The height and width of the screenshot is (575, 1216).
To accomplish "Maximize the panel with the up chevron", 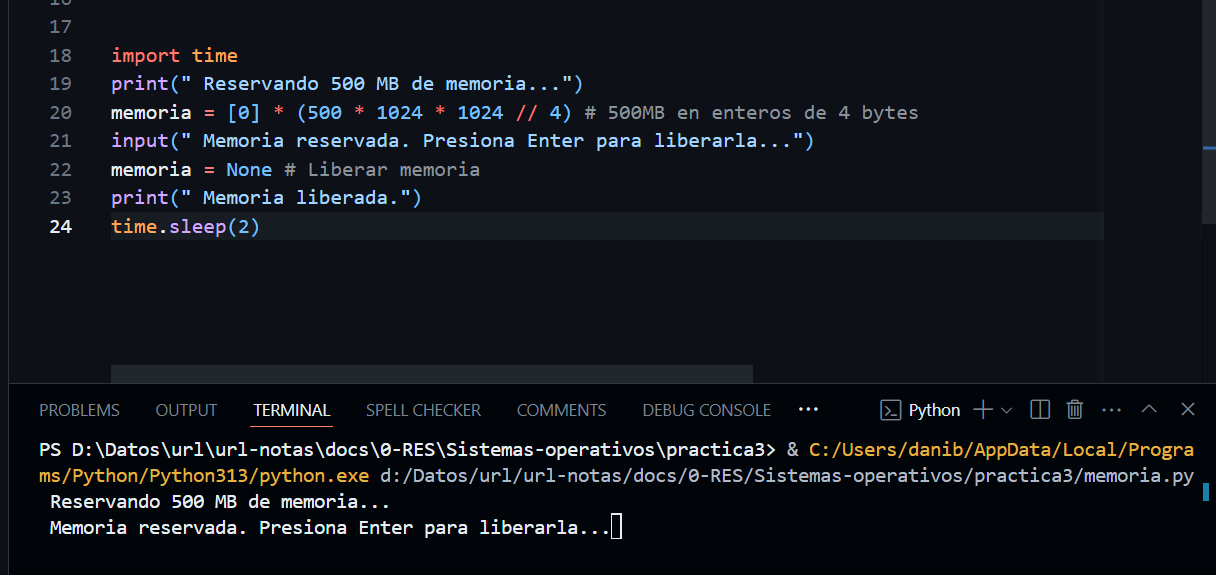I will 1149,410.
